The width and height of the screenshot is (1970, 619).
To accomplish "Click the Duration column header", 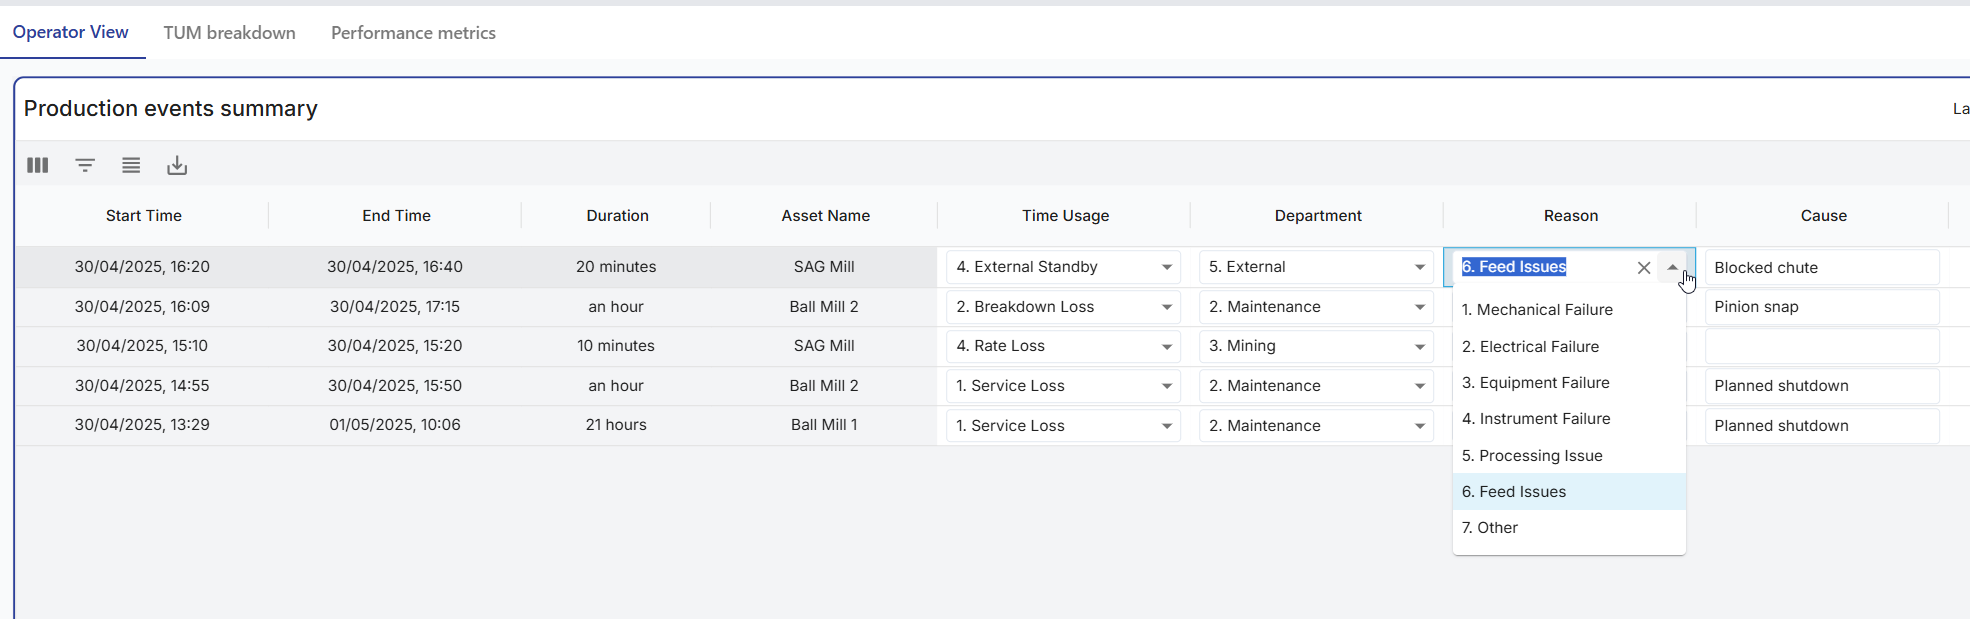I will click(617, 216).
